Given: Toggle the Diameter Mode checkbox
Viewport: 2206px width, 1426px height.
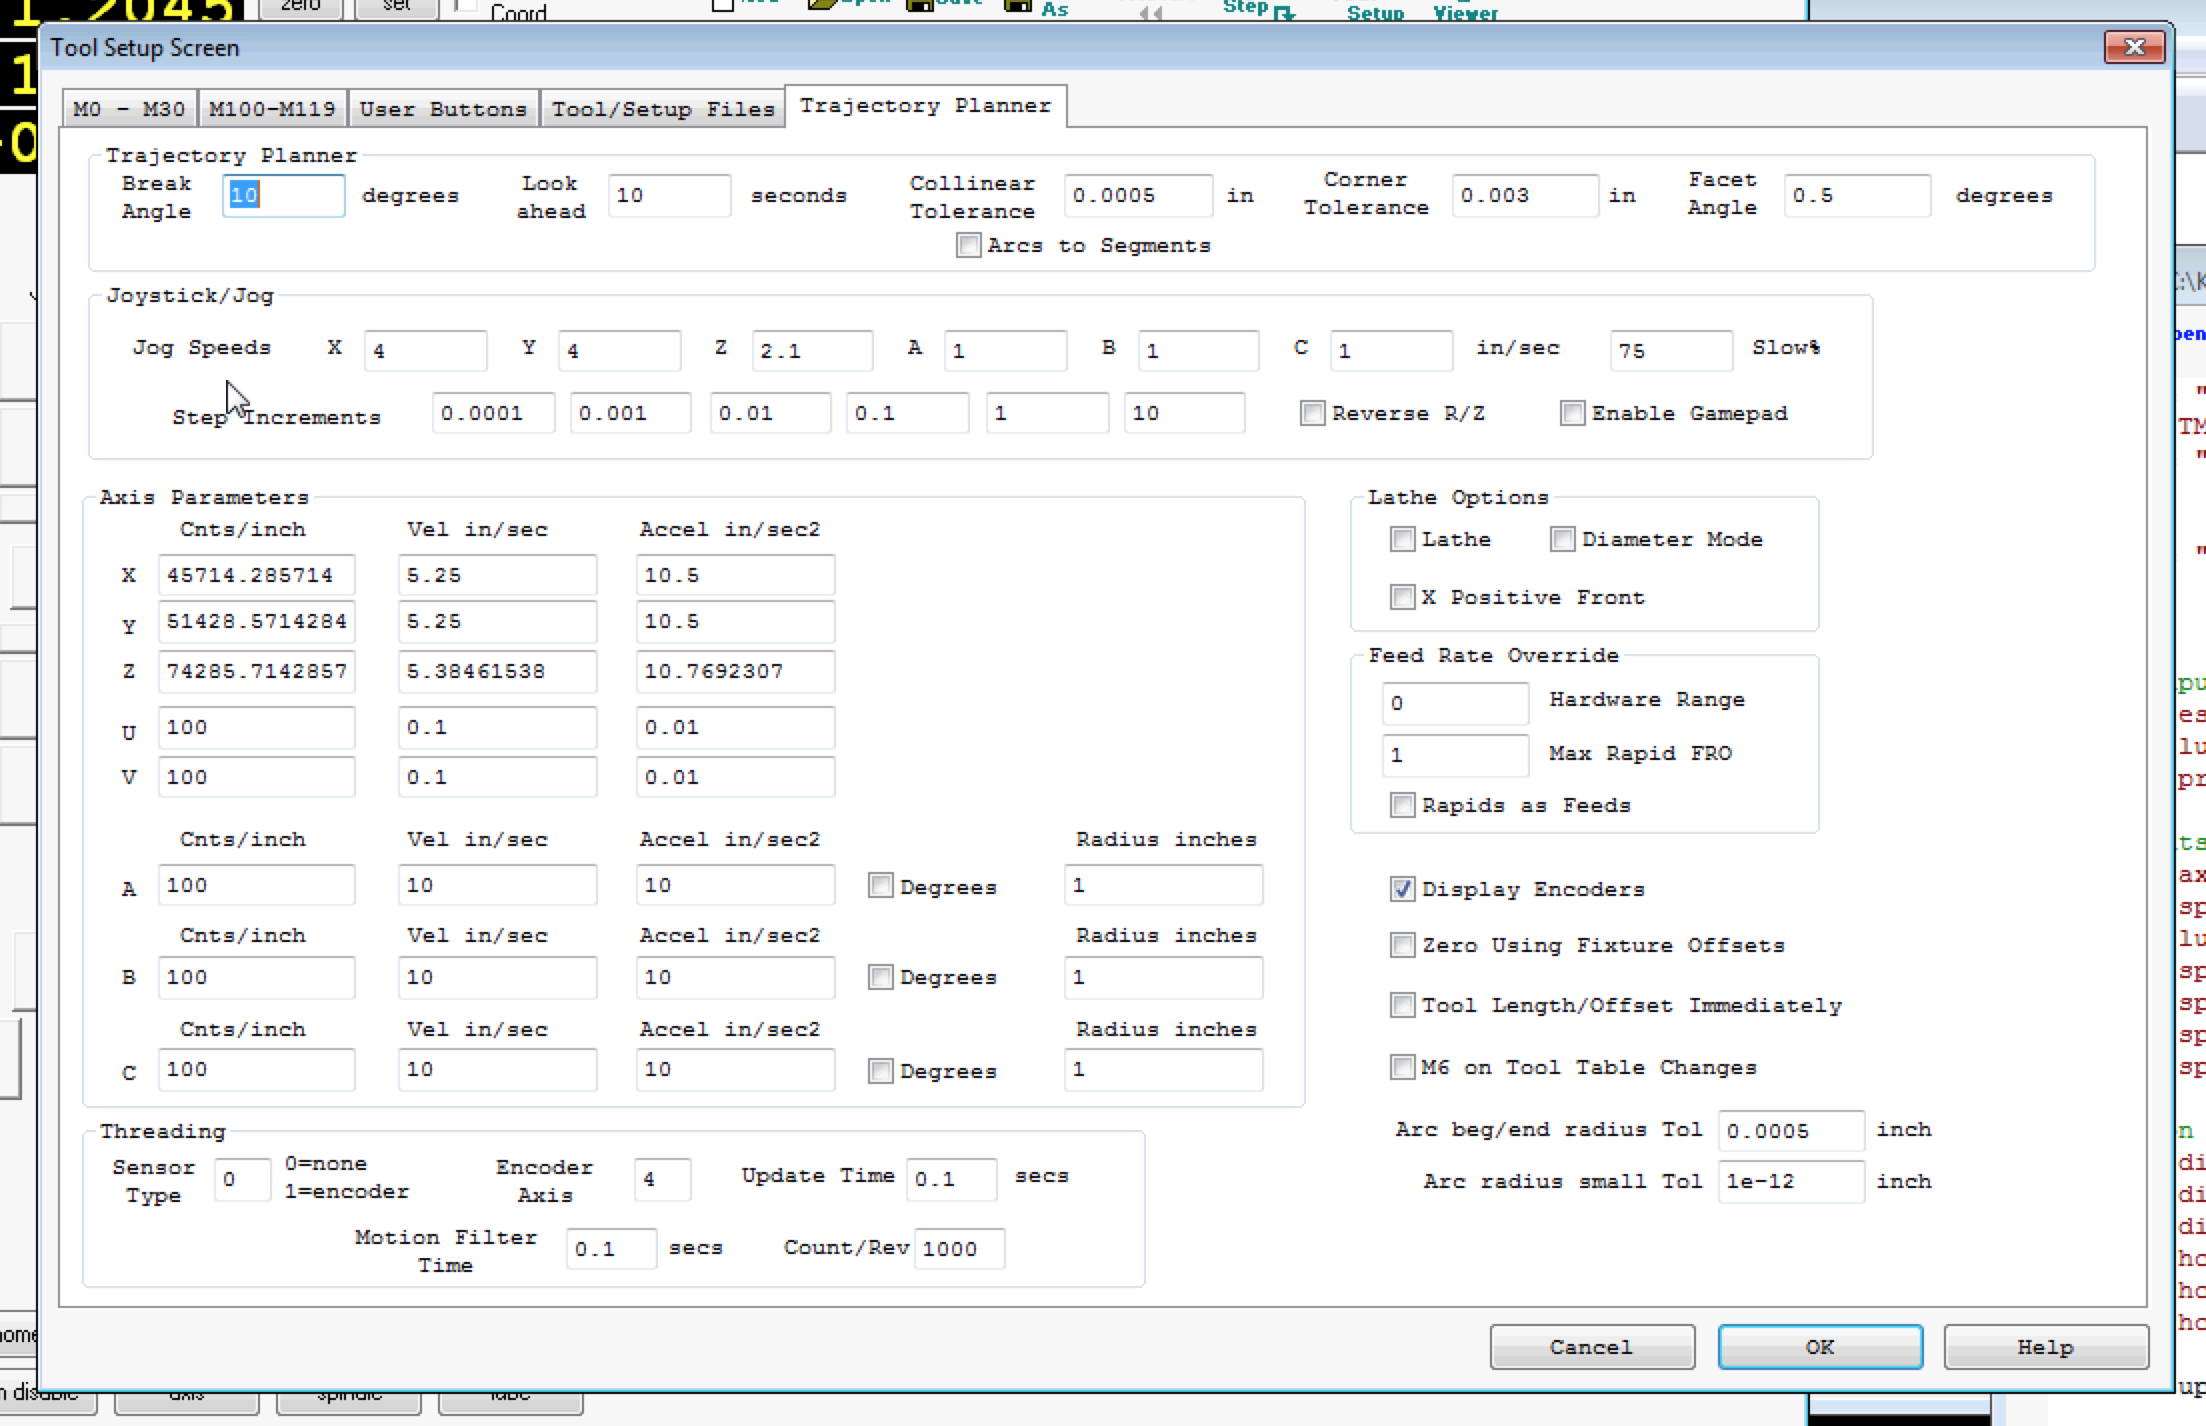Looking at the screenshot, I should coord(1562,540).
